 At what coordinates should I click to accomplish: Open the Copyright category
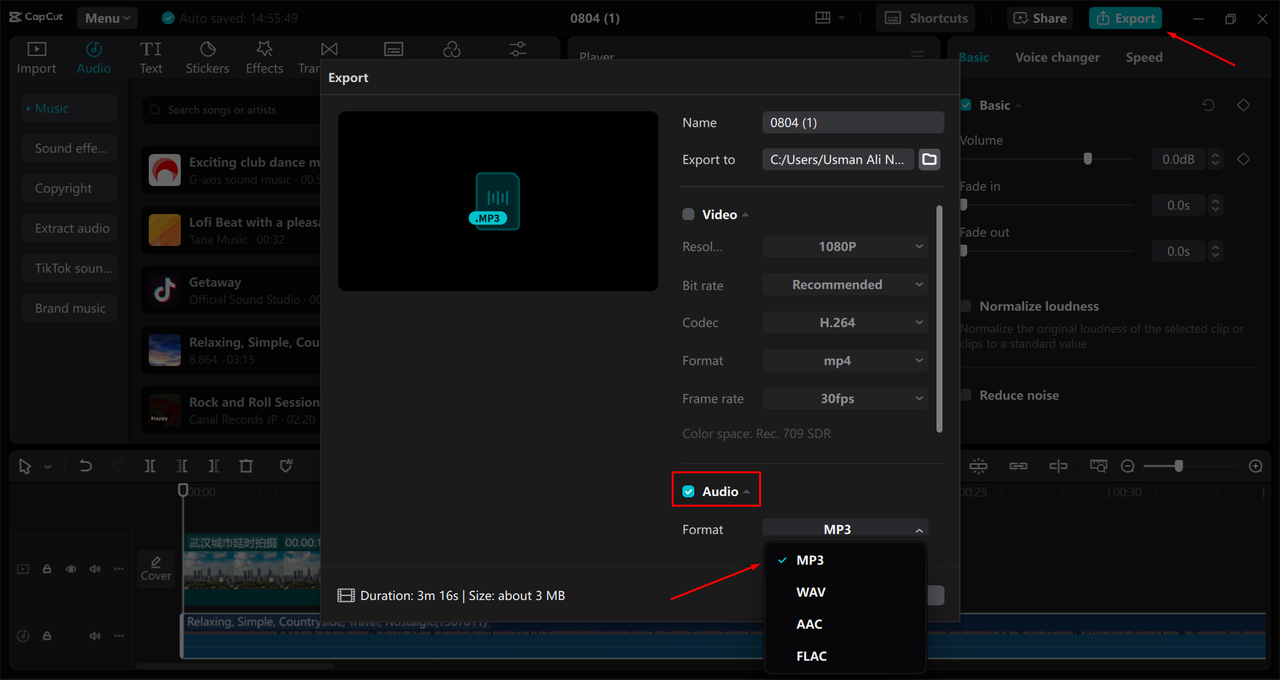pos(70,188)
